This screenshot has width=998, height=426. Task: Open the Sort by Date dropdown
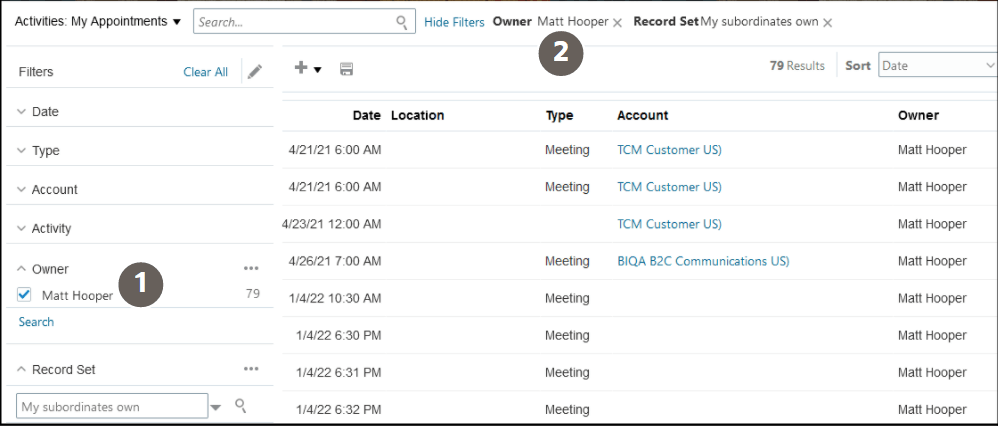click(x=936, y=66)
